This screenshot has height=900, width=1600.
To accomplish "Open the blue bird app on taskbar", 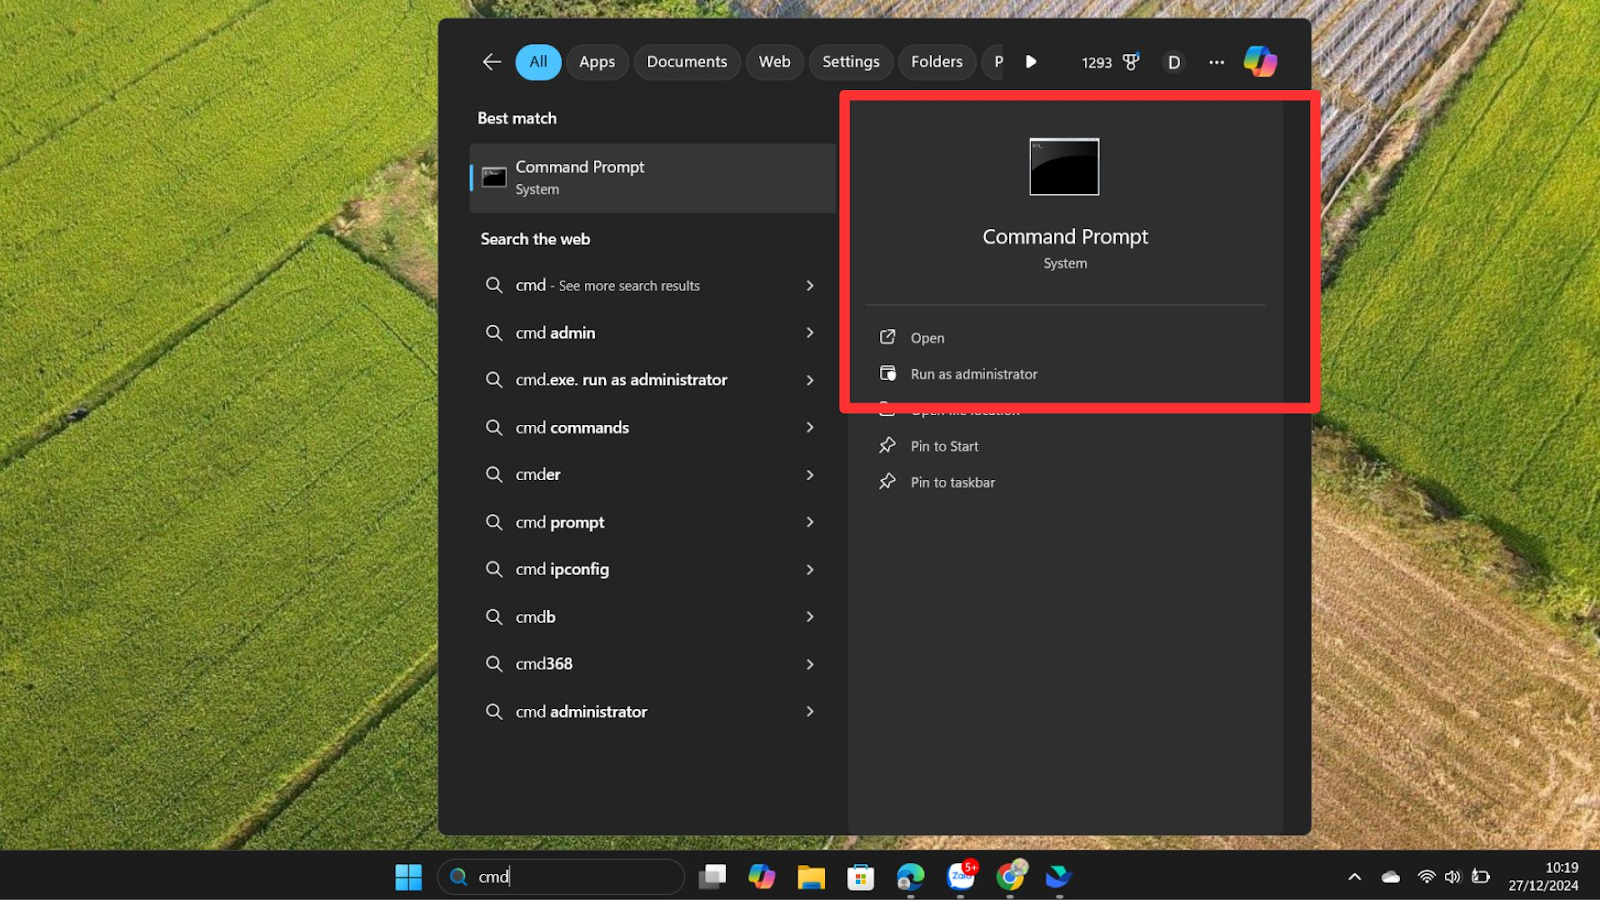I will coord(1059,877).
